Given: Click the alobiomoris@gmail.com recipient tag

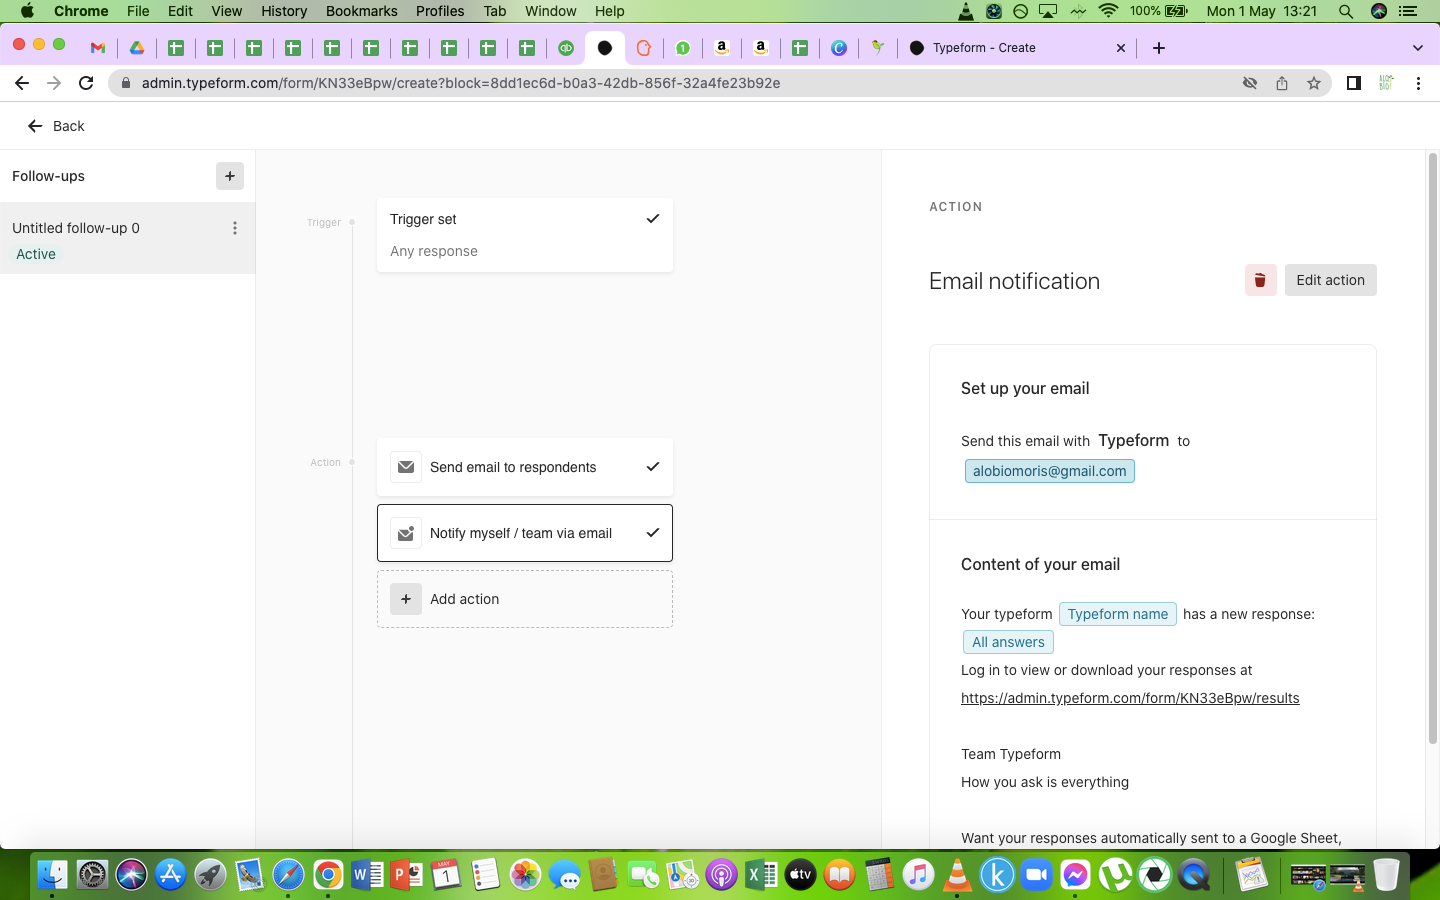Looking at the screenshot, I should tap(1049, 471).
